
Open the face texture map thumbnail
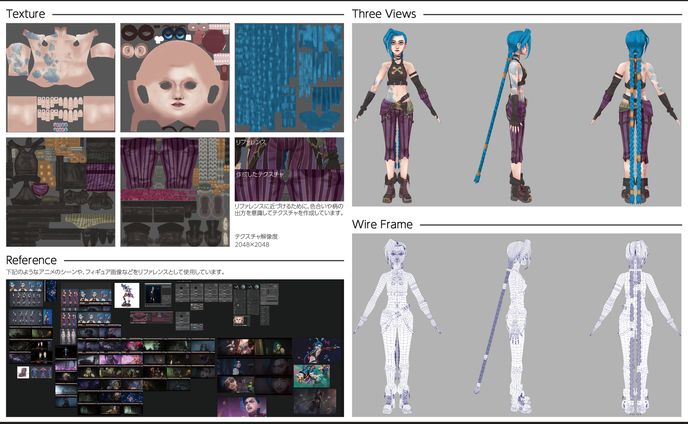coord(175,77)
